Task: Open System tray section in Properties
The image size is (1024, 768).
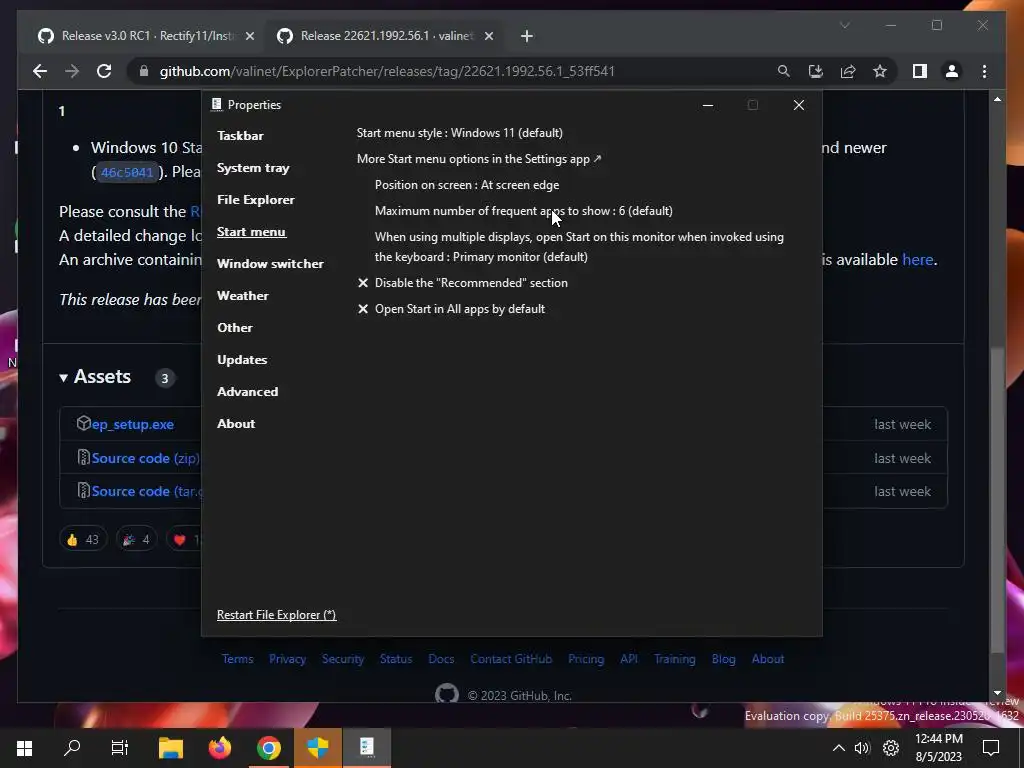Action: click(253, 168)
